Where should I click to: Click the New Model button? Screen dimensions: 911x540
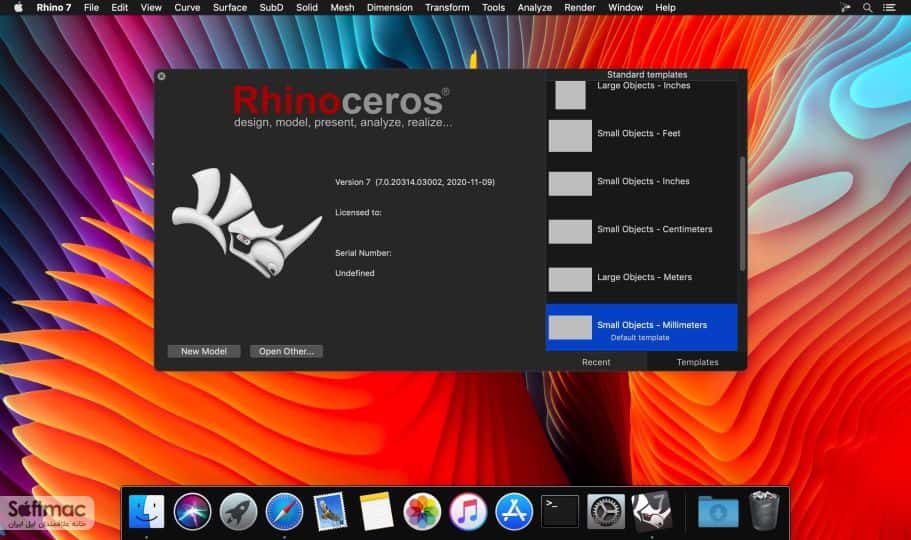tap(204, 351)
